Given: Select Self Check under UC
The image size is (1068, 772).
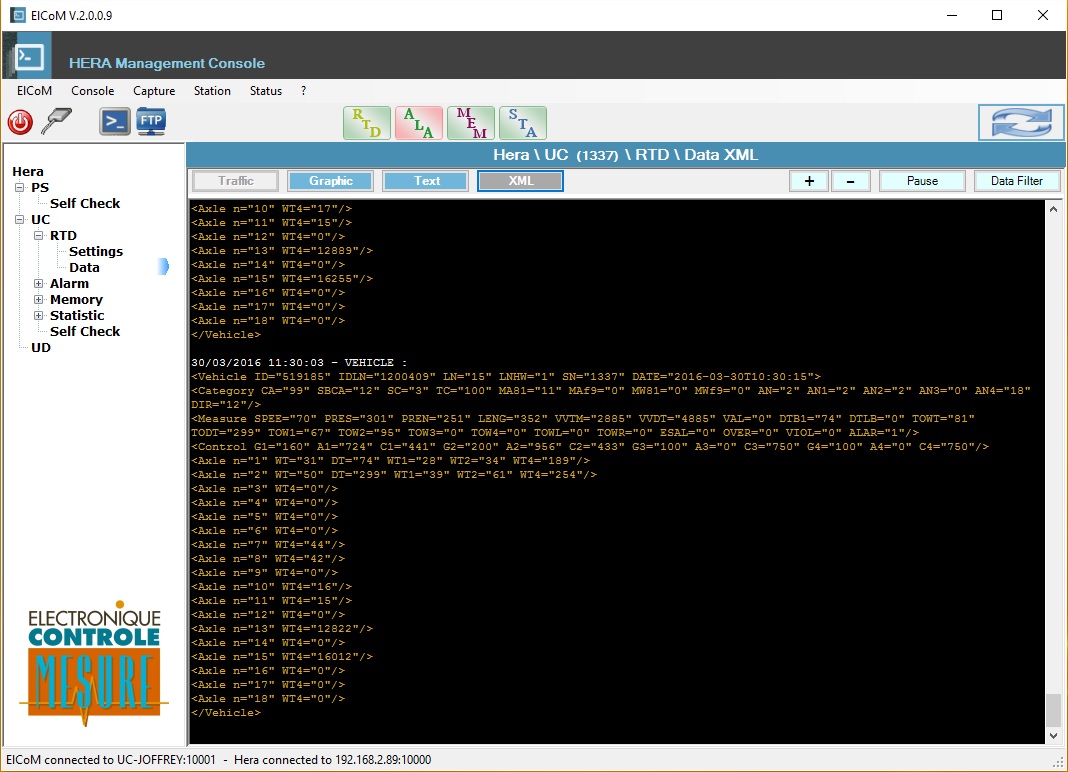Looking at the screenshot, I should pyautogui.click(x=84, y=331).
